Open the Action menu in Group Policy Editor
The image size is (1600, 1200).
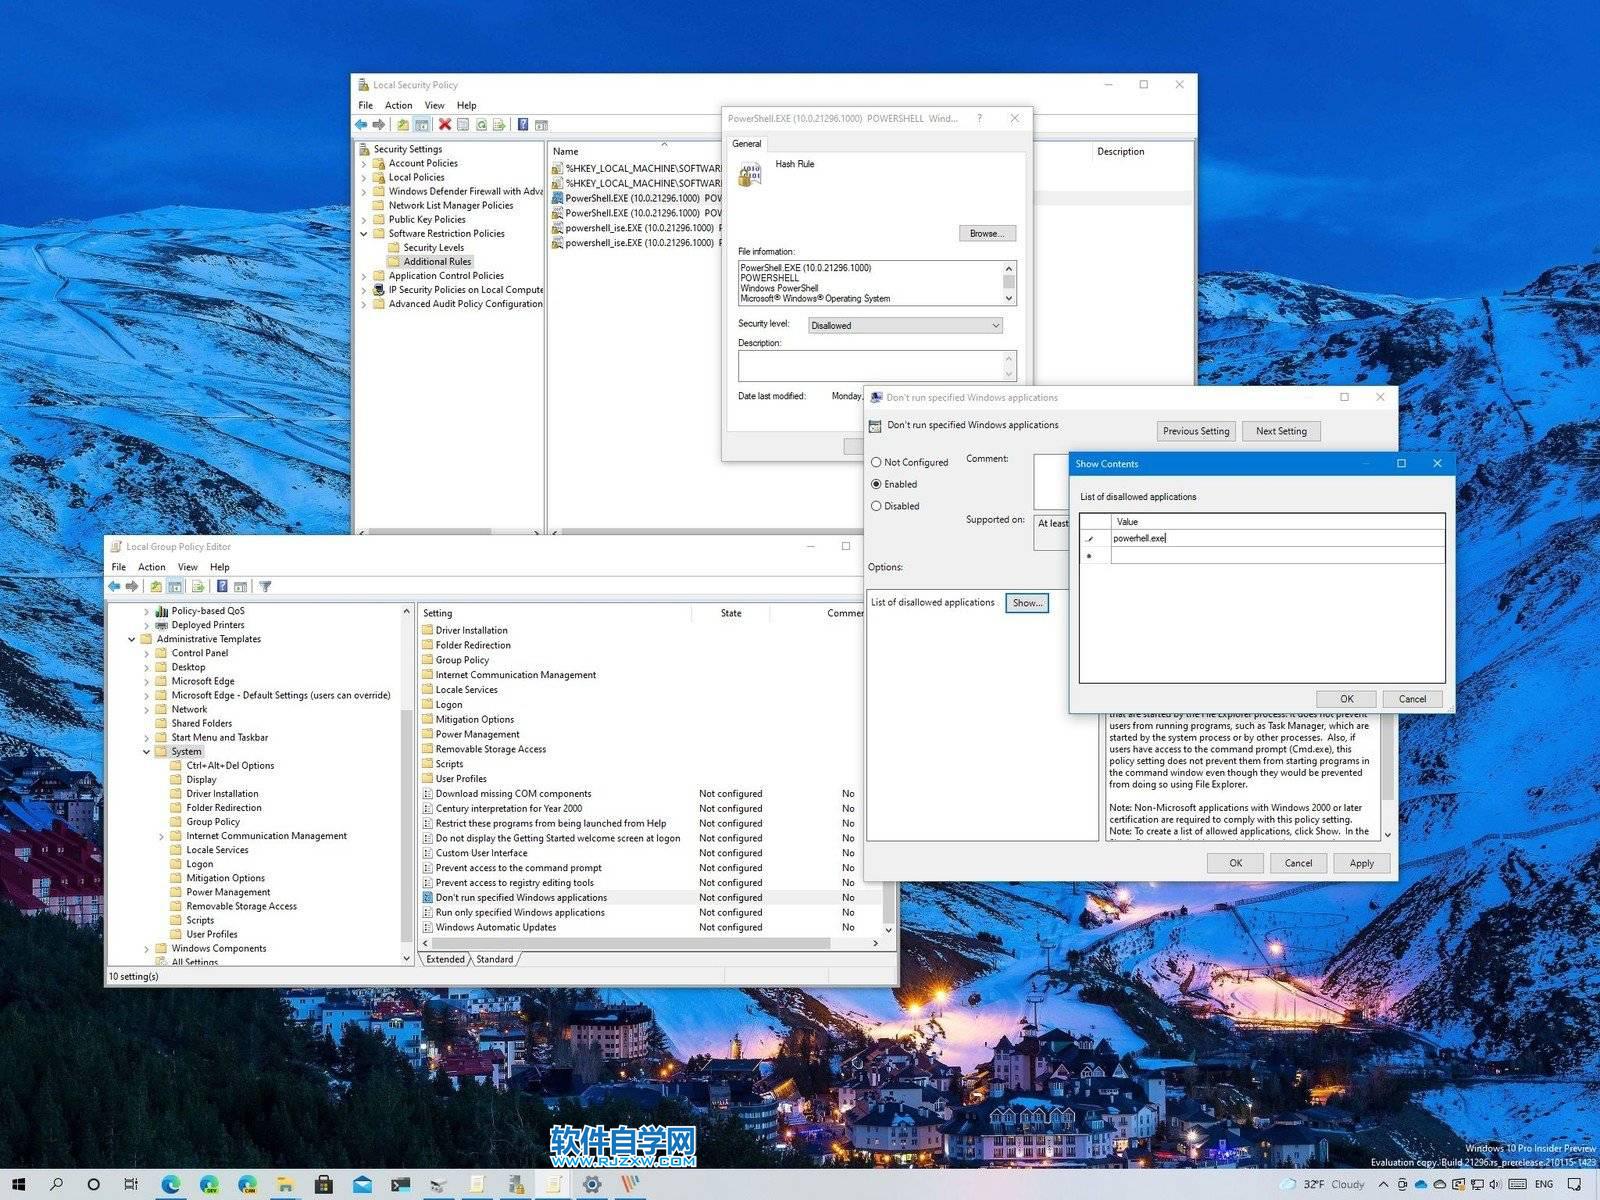tap(151, 566)
